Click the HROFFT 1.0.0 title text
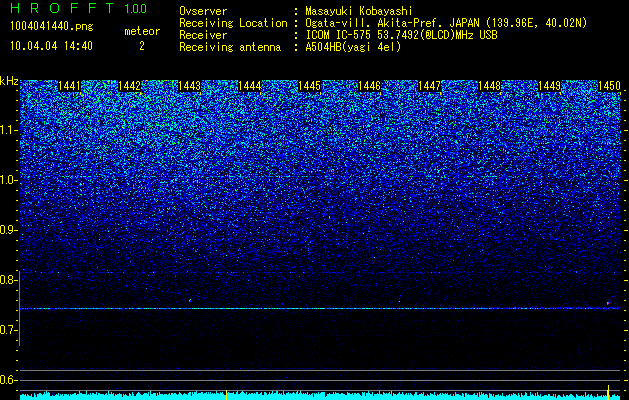Screen dimensions: 629x400 (78, 8)
